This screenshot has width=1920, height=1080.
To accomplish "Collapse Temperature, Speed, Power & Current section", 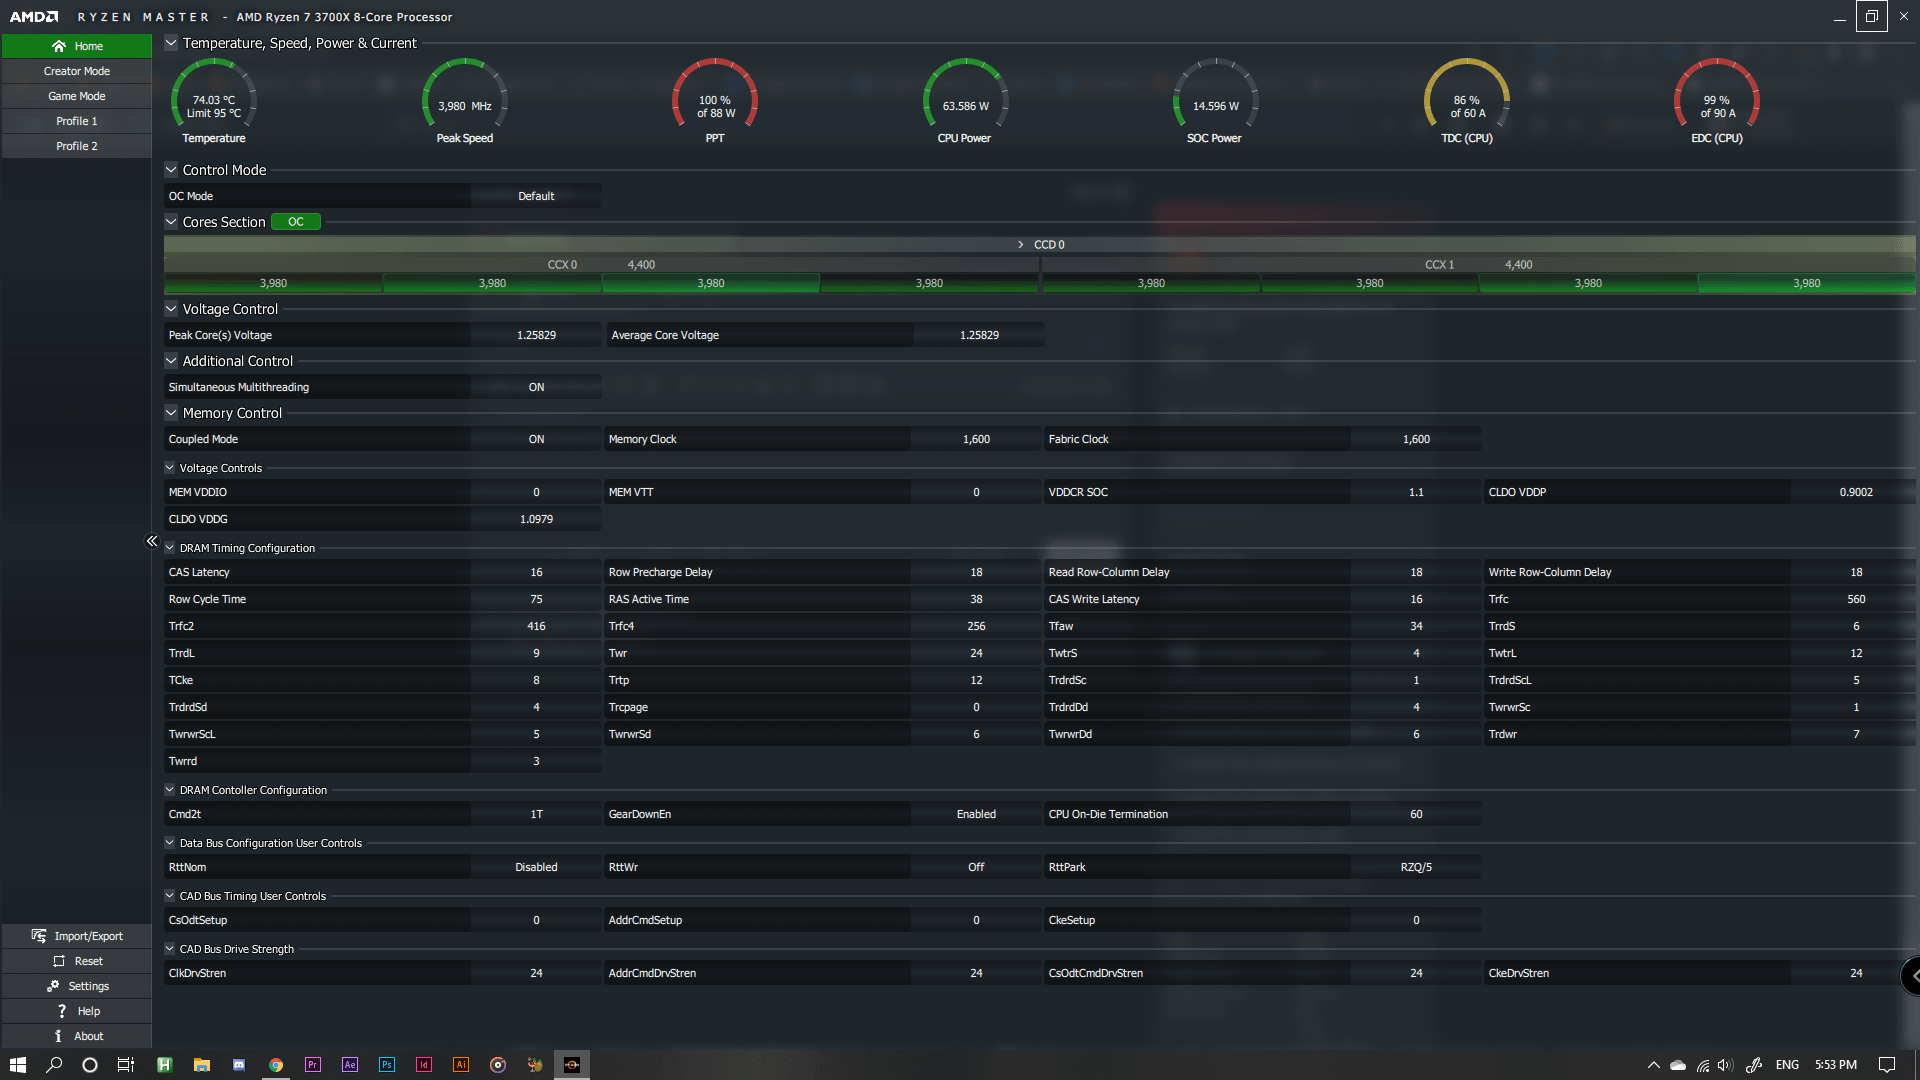I will click(171, 43).
